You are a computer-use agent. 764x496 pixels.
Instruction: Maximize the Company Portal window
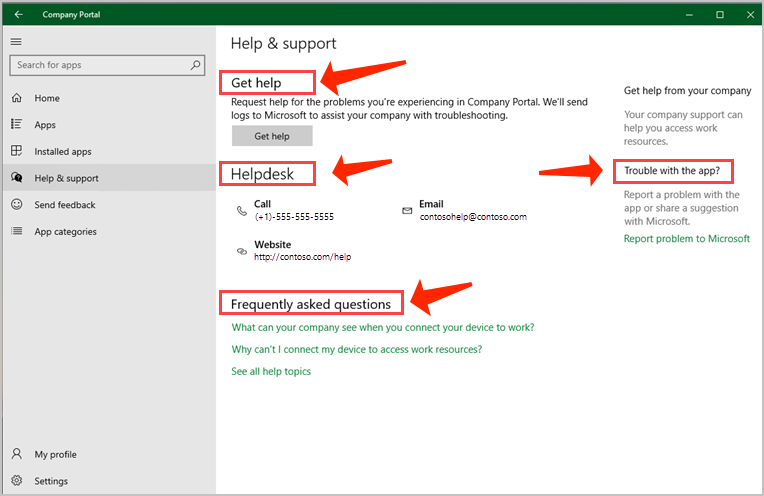point(720,15)
